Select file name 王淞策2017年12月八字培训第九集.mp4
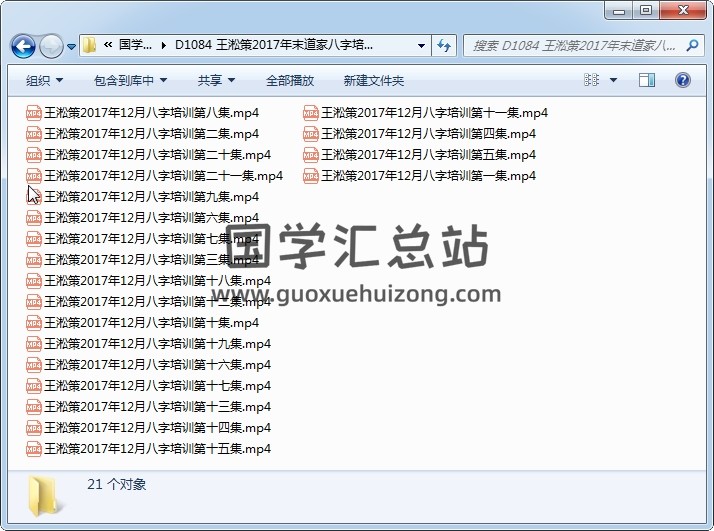Viewport: 714px width, 531px height. [x=152, y=196]
